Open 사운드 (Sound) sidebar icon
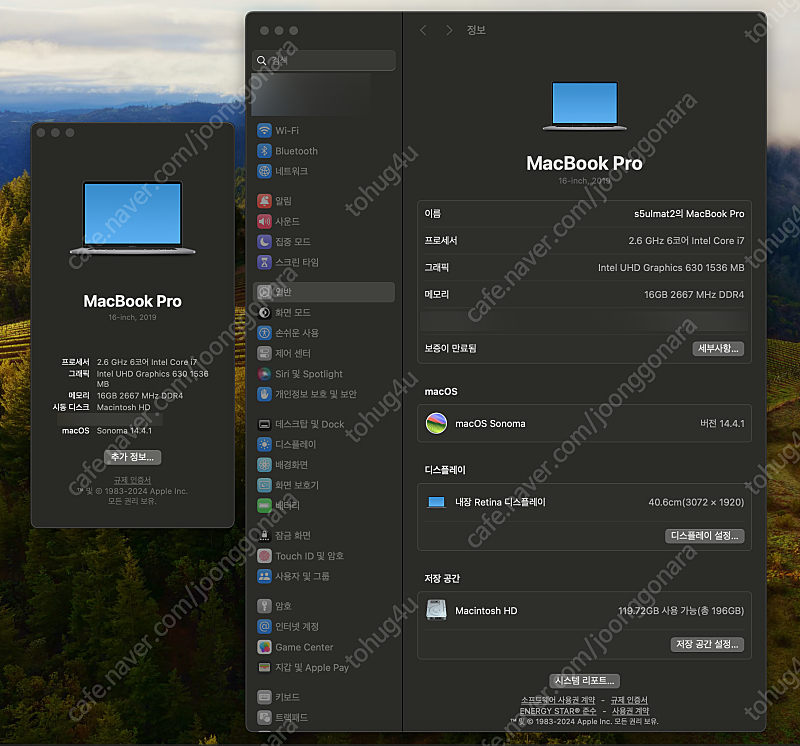Viewport: 800px width, 746px height. (264, 221)
